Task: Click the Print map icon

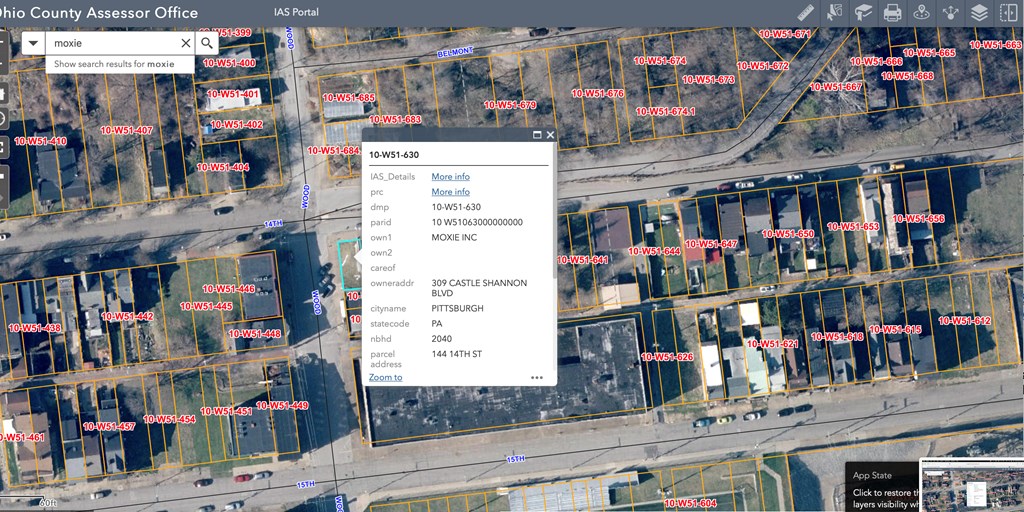Action: [x=892, y=13]
